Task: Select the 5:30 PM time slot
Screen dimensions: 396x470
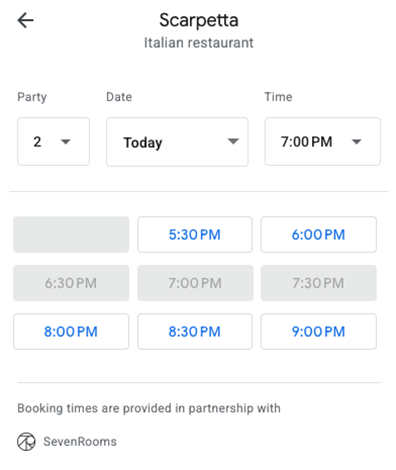Action: pos(195,234)
